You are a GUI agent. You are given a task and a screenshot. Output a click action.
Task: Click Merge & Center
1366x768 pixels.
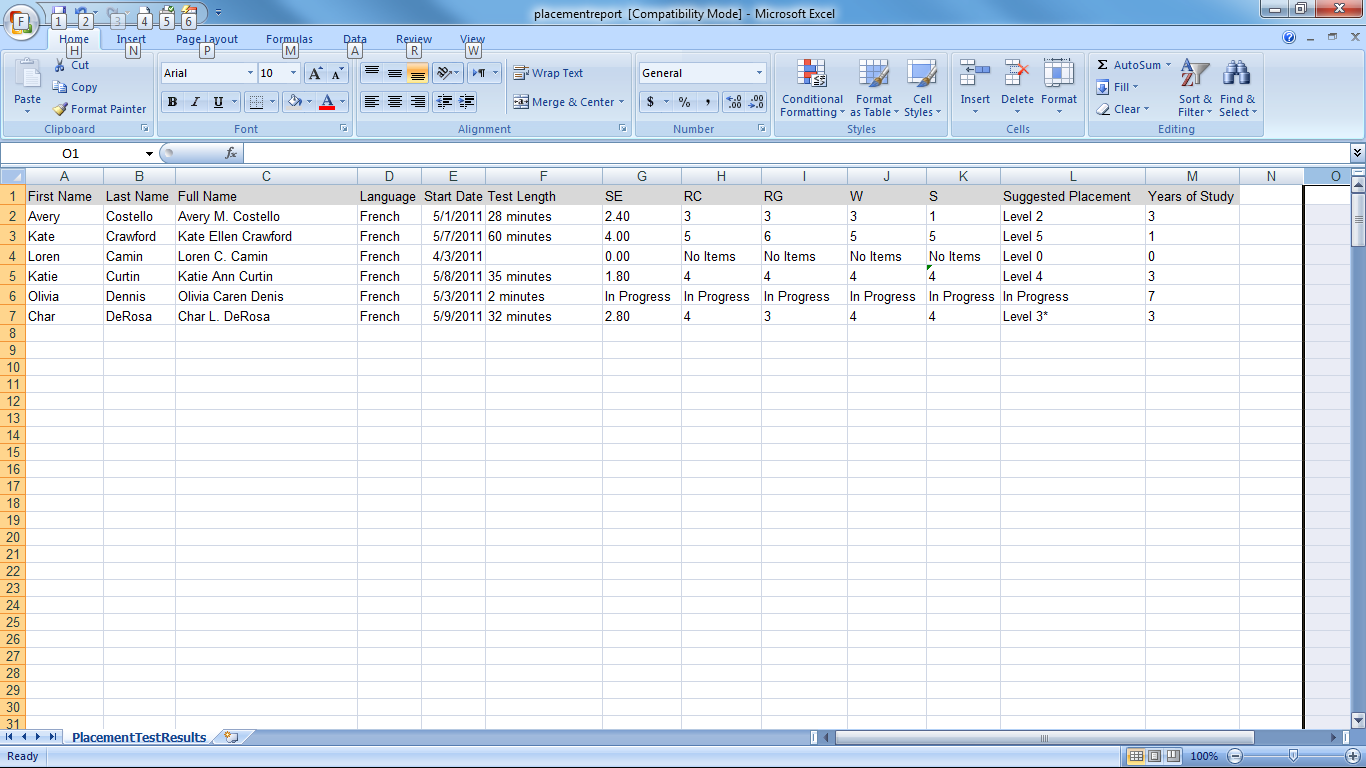[563, 102]
